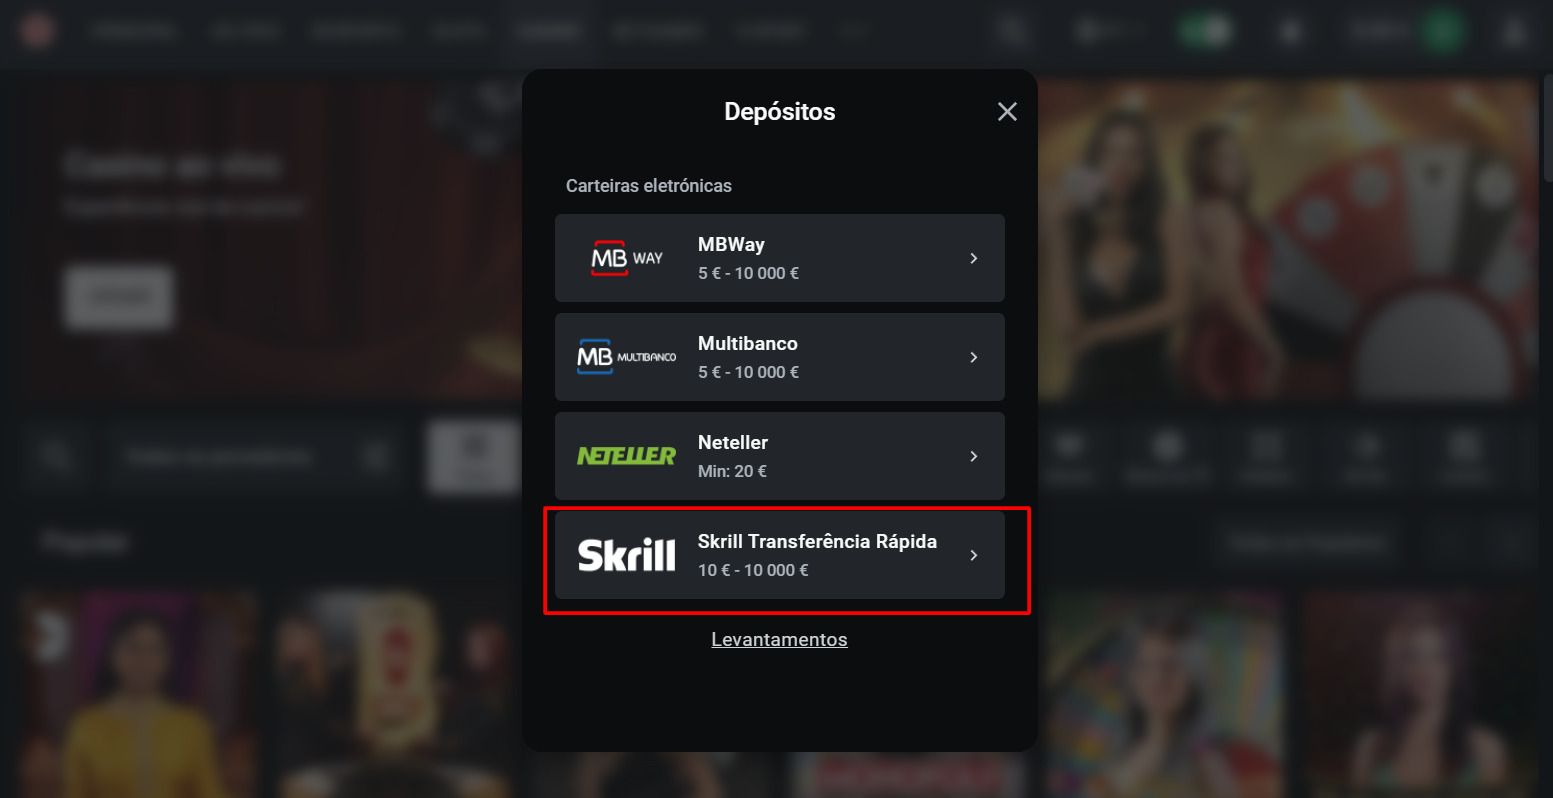Choose the MBWay payment method label

click(x=731, y=244)
